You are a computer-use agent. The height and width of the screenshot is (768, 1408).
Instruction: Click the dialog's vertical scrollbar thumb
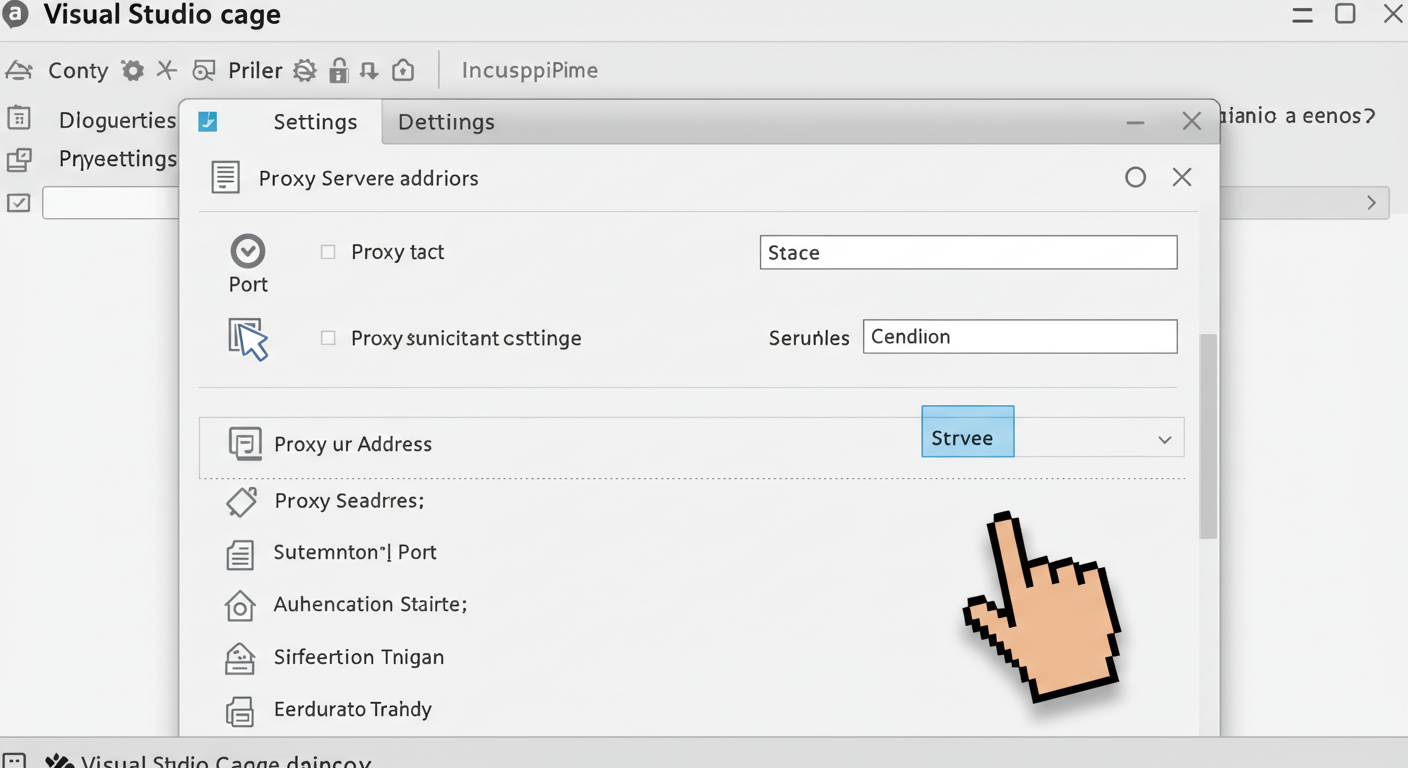(x=1208, y=435)
